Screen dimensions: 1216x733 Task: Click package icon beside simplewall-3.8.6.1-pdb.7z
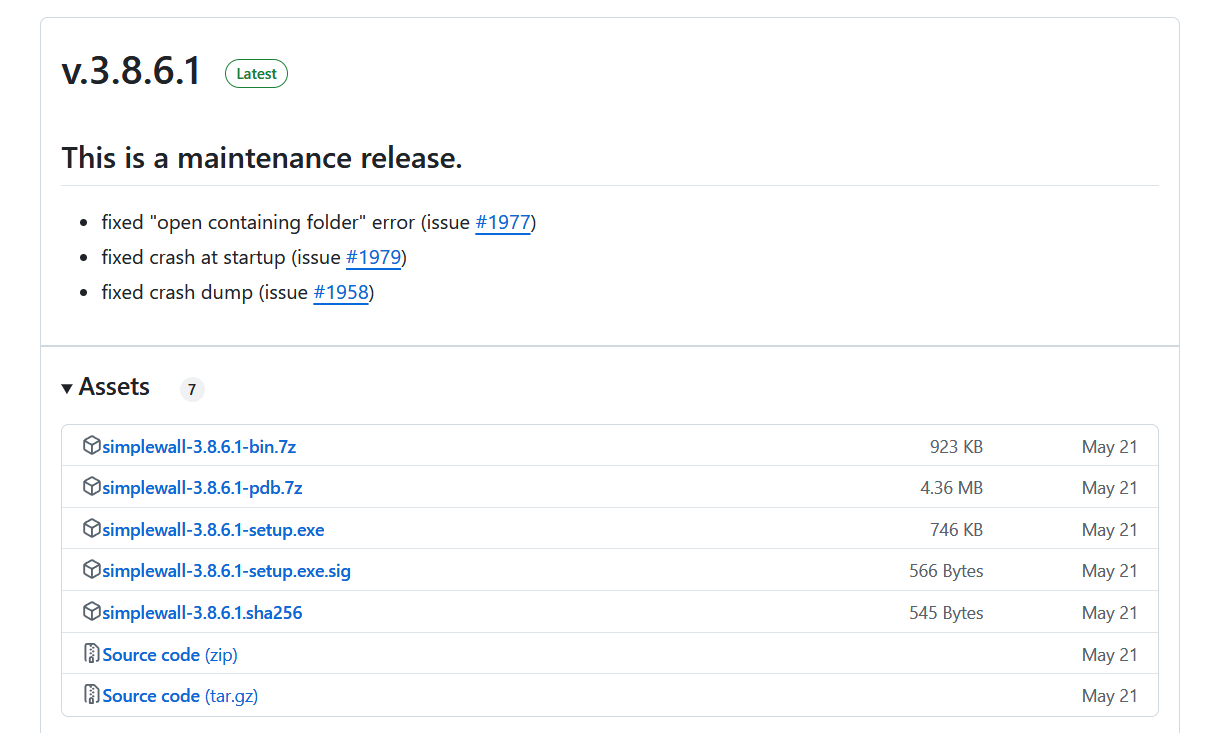click(92, 487)
